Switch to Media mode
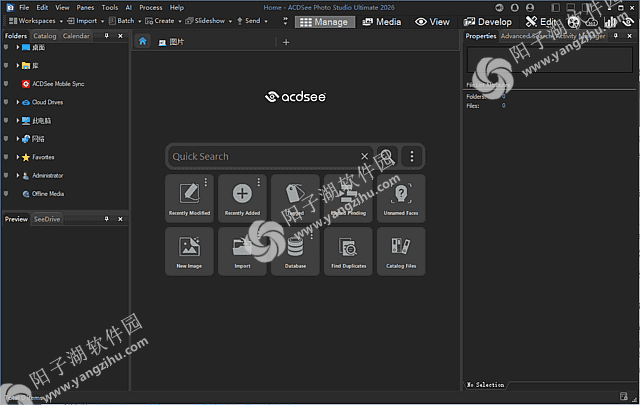The image size is (640, 405). 382,22
